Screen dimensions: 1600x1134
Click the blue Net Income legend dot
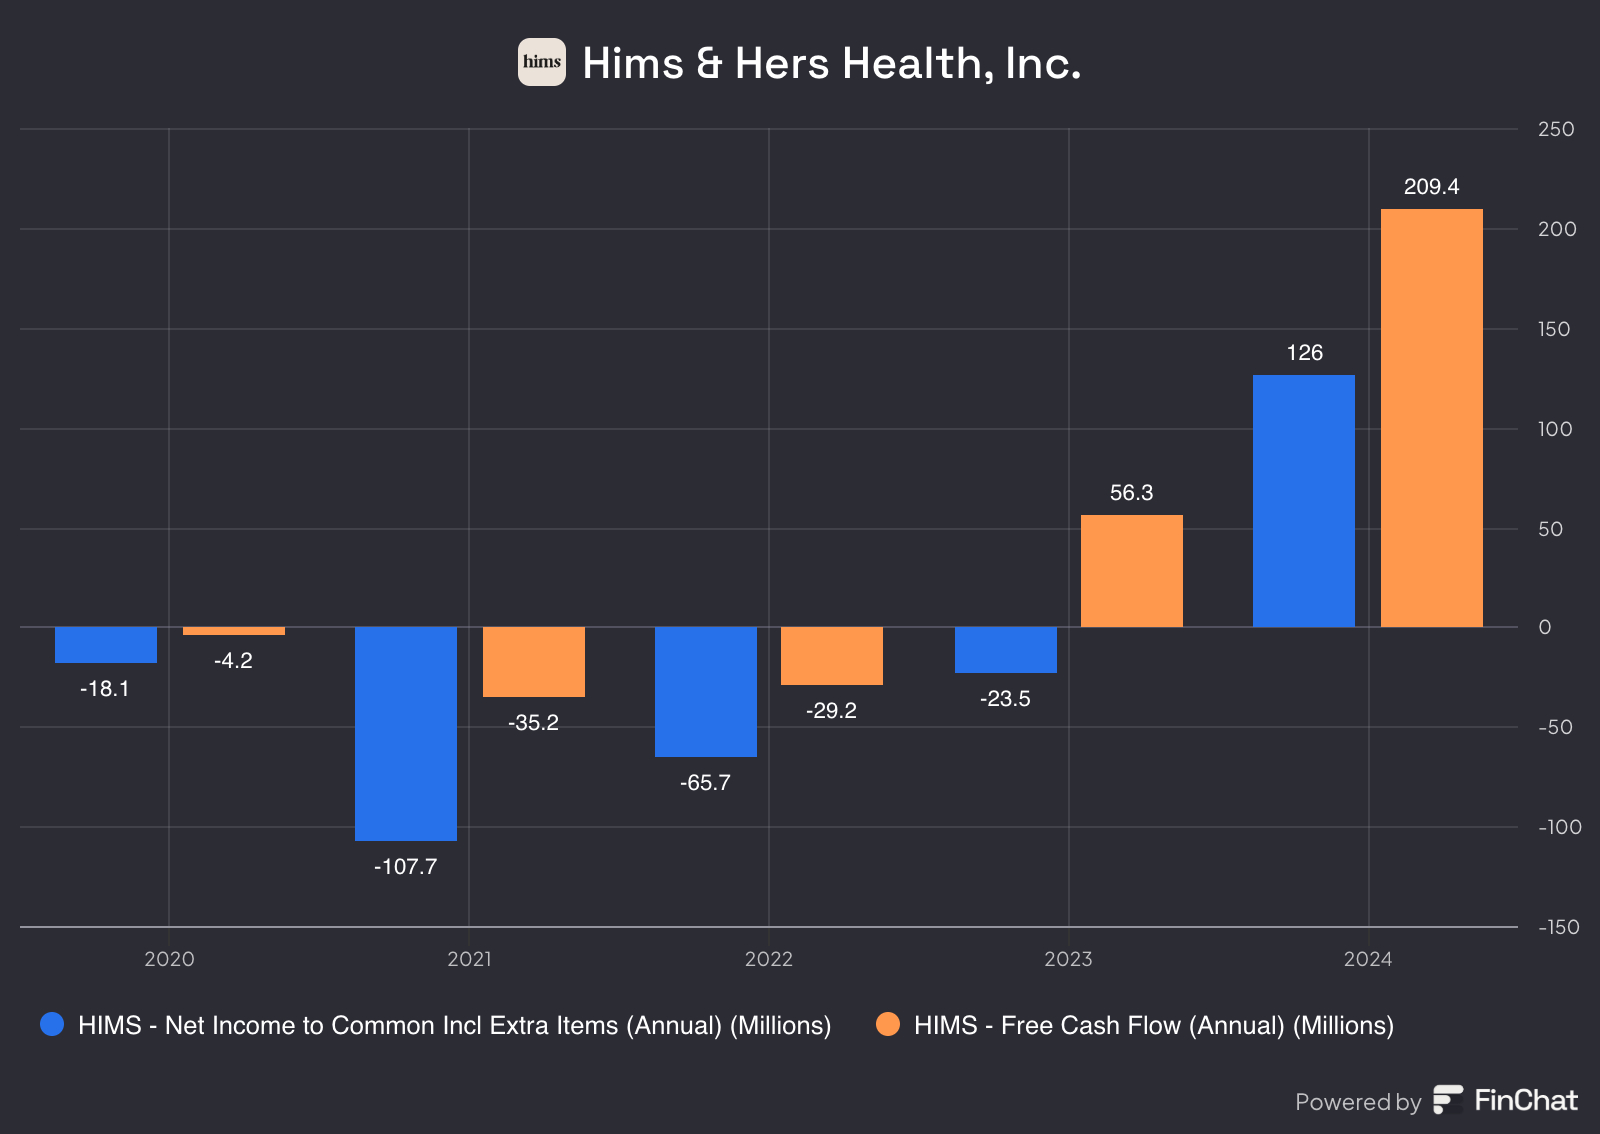52,1024
